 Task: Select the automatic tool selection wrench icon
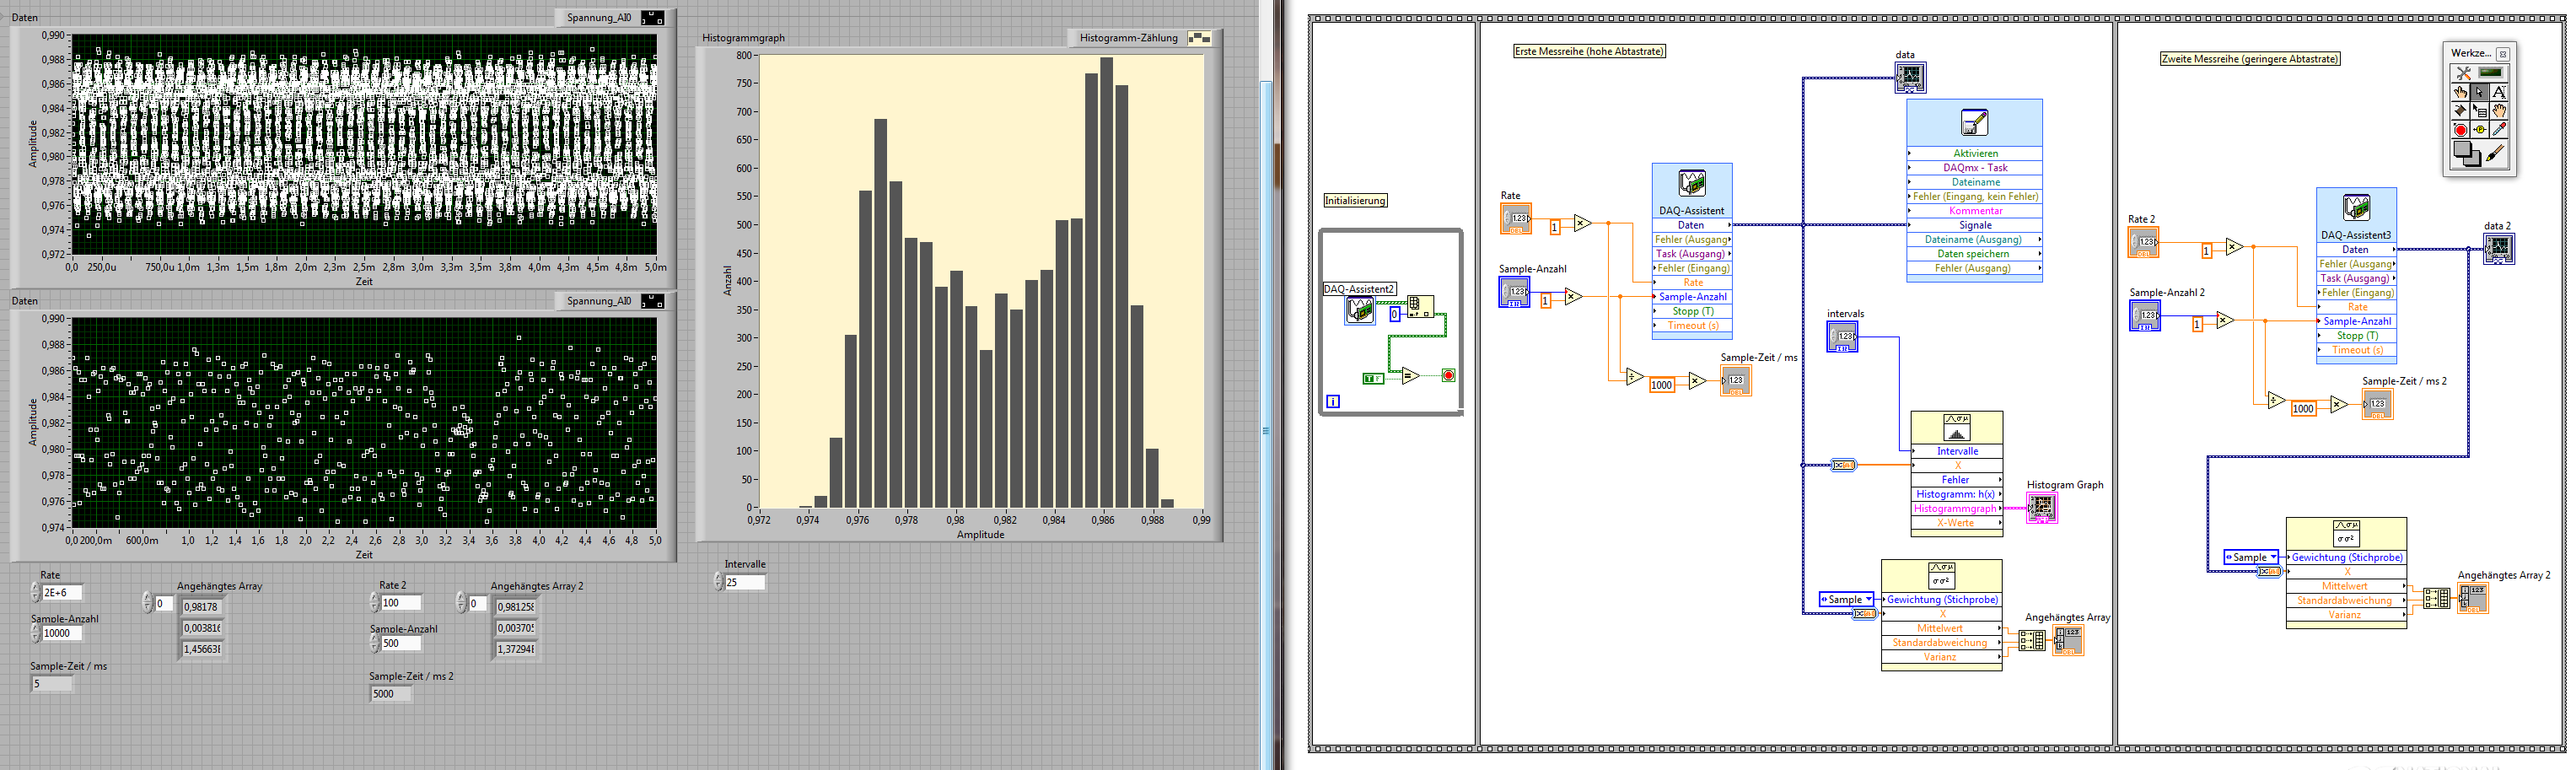pos(2463,72)
